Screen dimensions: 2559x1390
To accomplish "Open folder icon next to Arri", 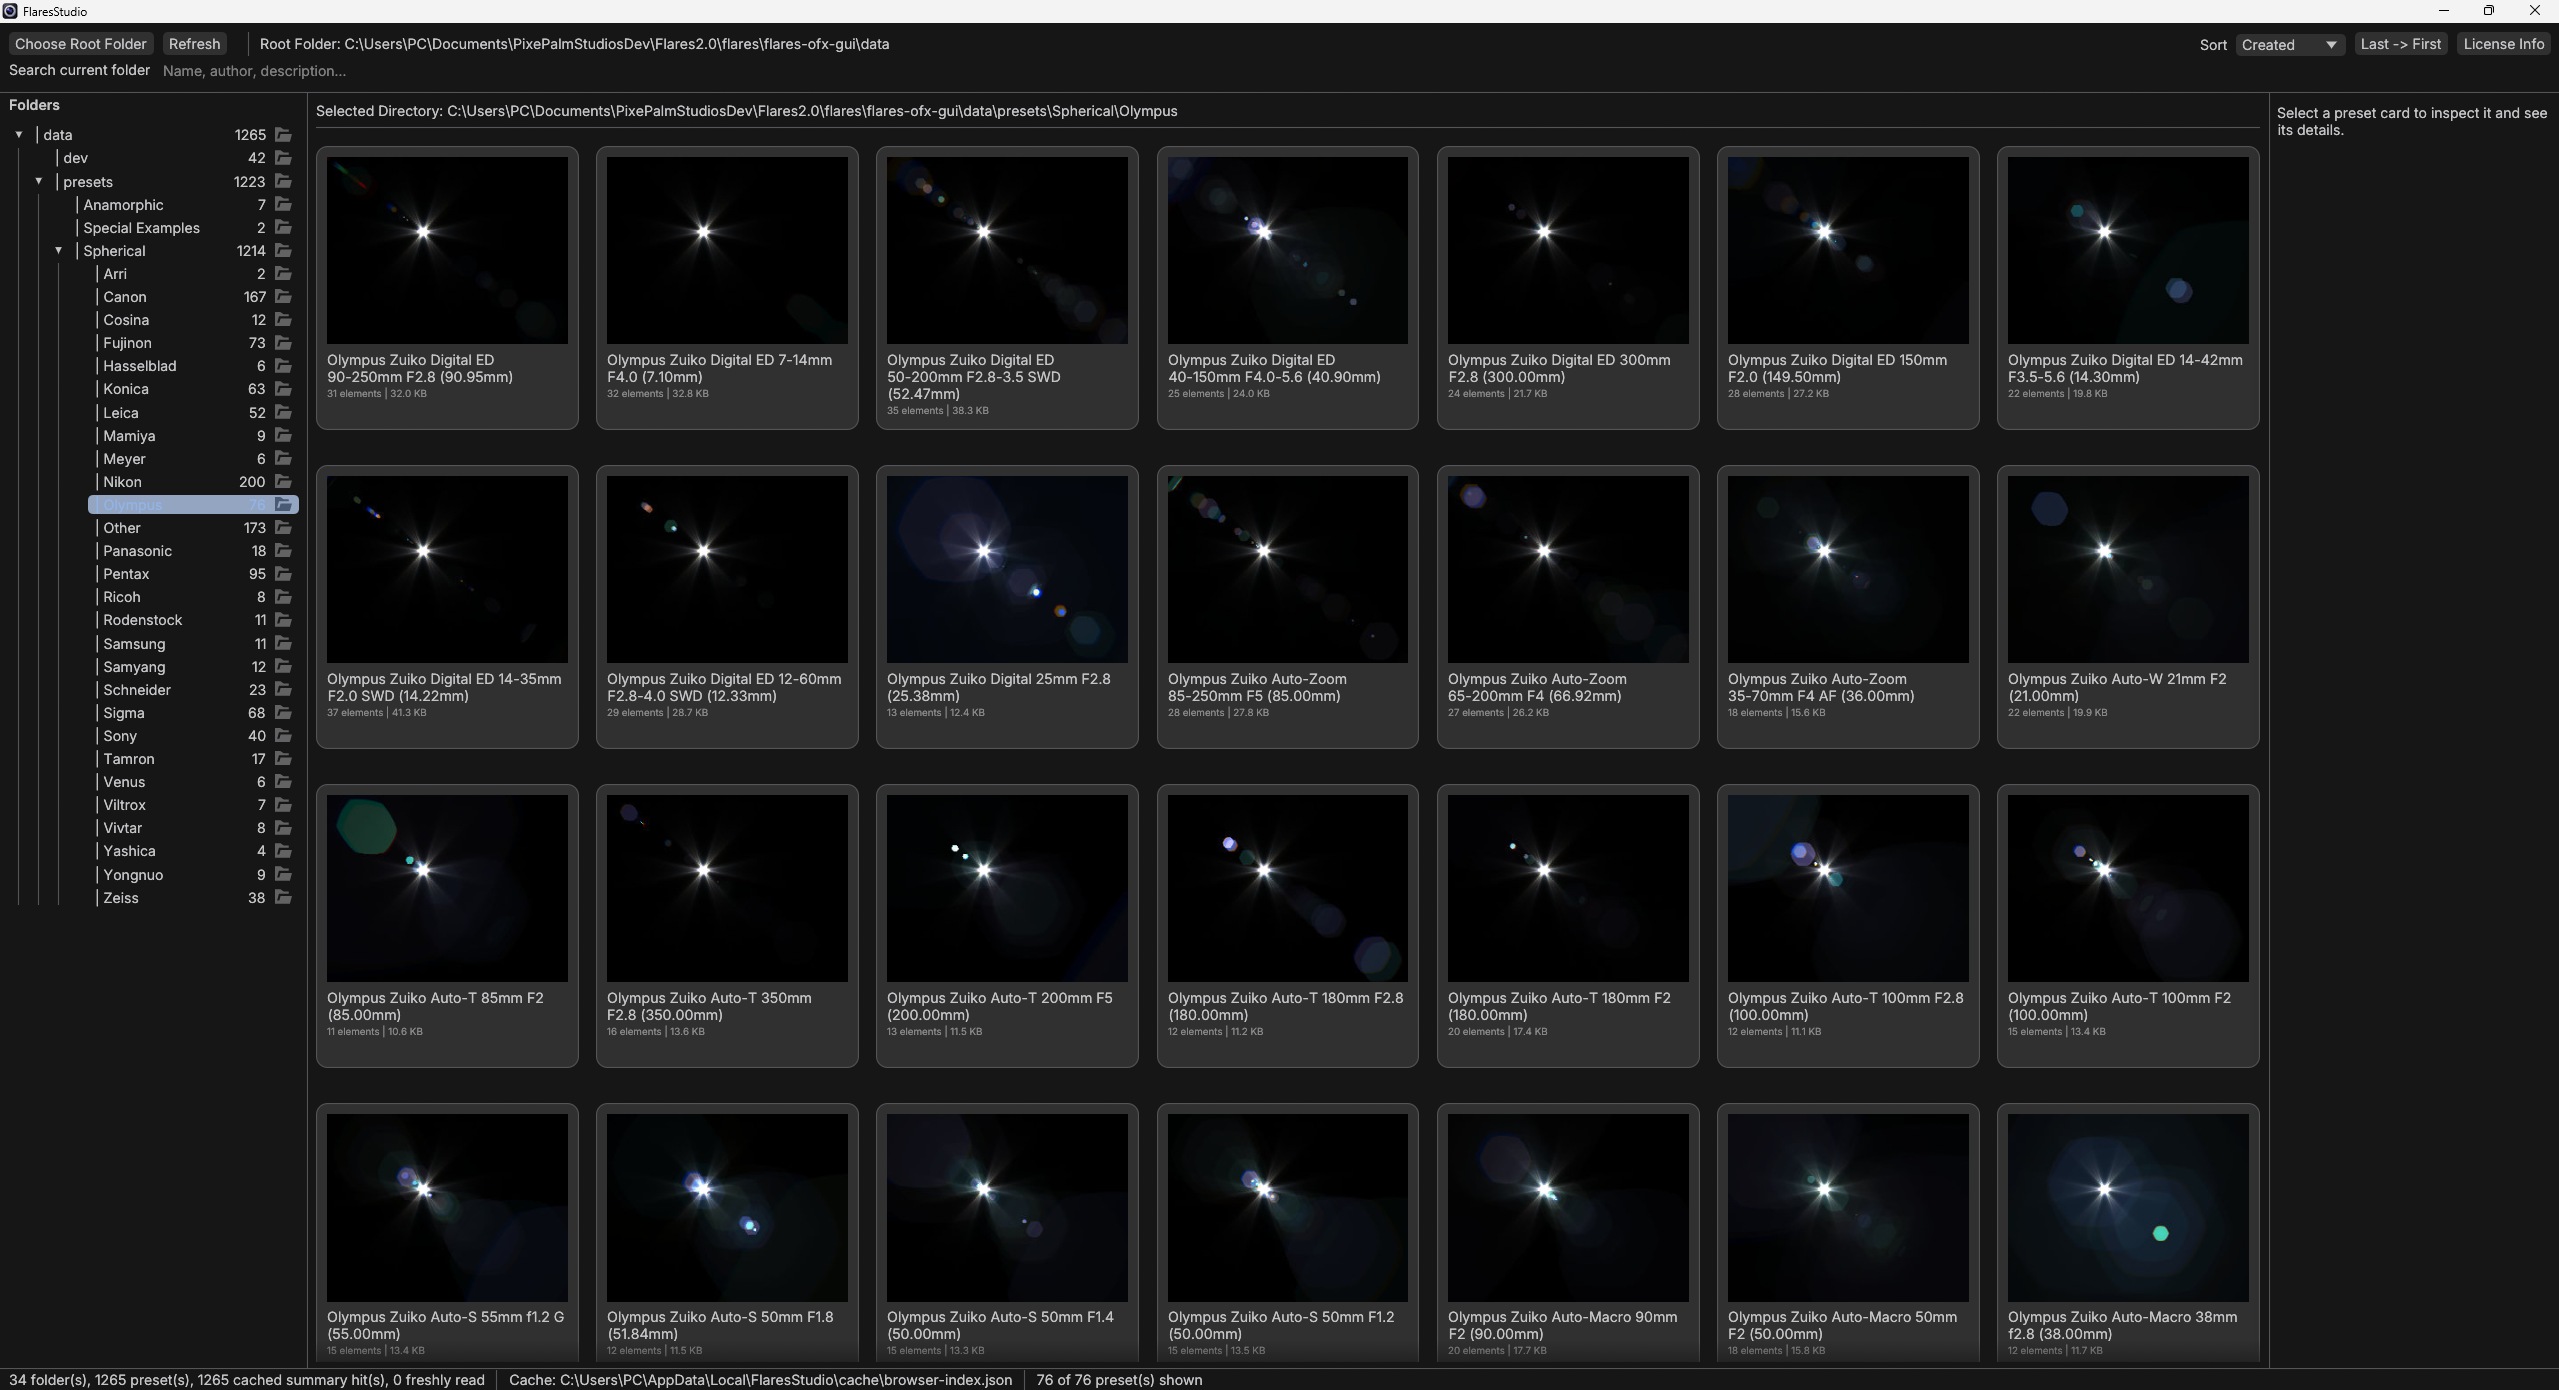I will [x=283, y=274].
